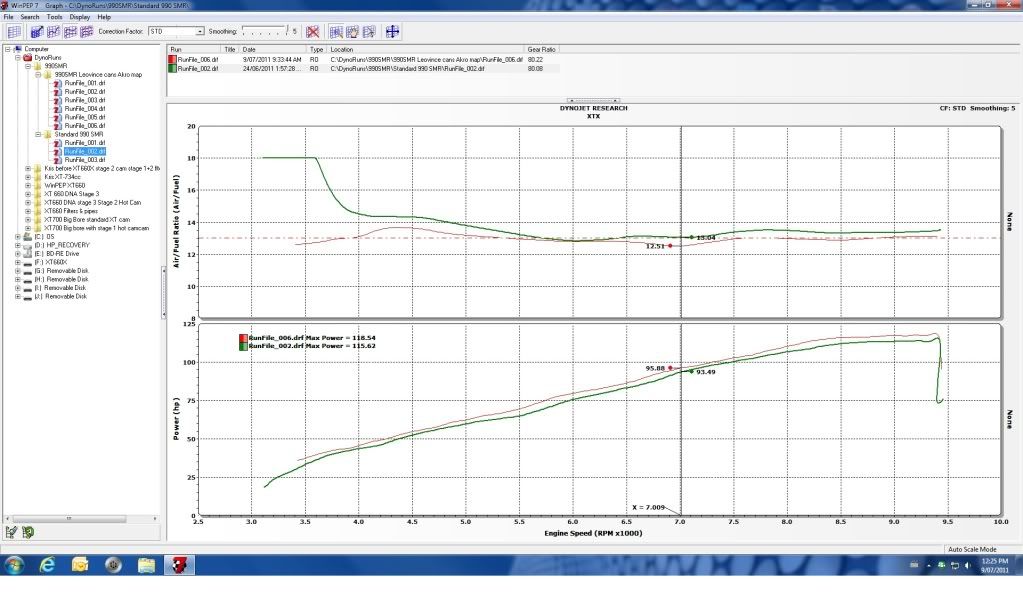Screen dimensions: 1023x614
Task: Collapse the Standard 990 SMR folder
Action: click(38, 134)
